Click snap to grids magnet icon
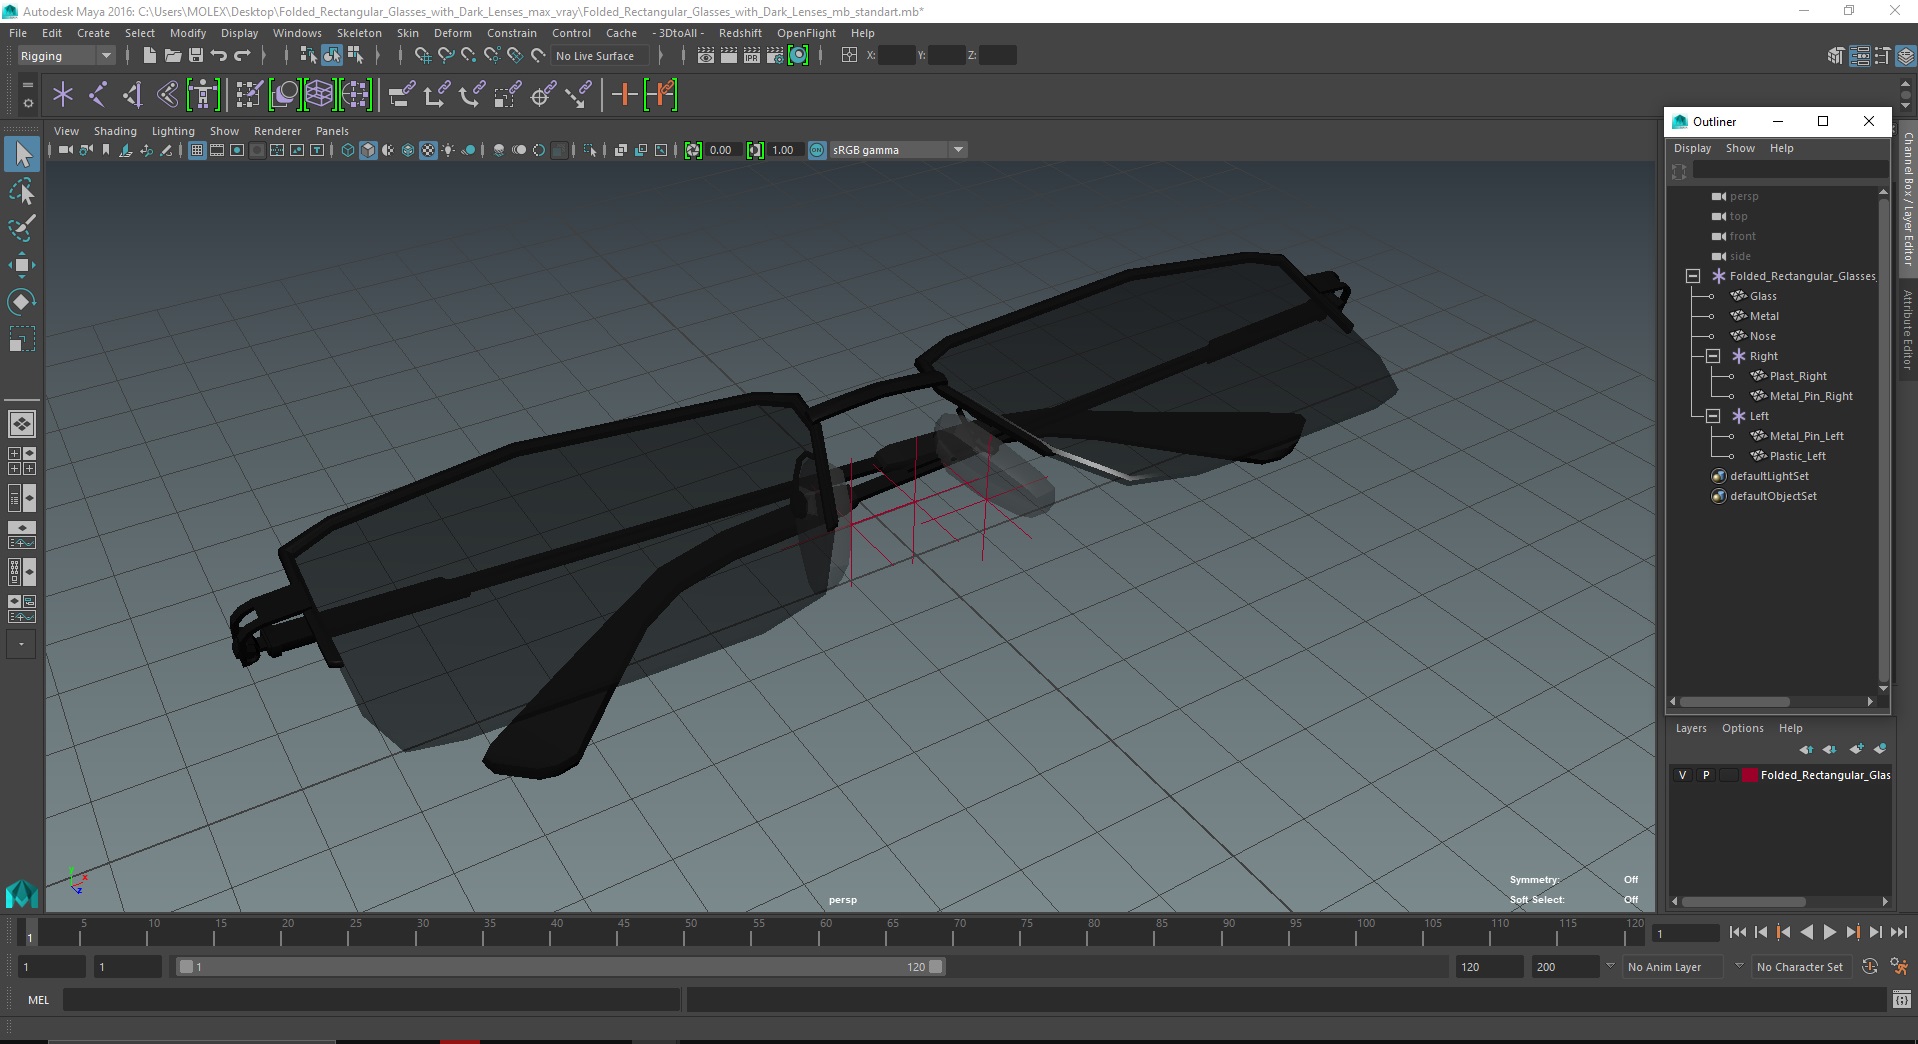The image size is (1918, 1044). [x=422, y=56]
